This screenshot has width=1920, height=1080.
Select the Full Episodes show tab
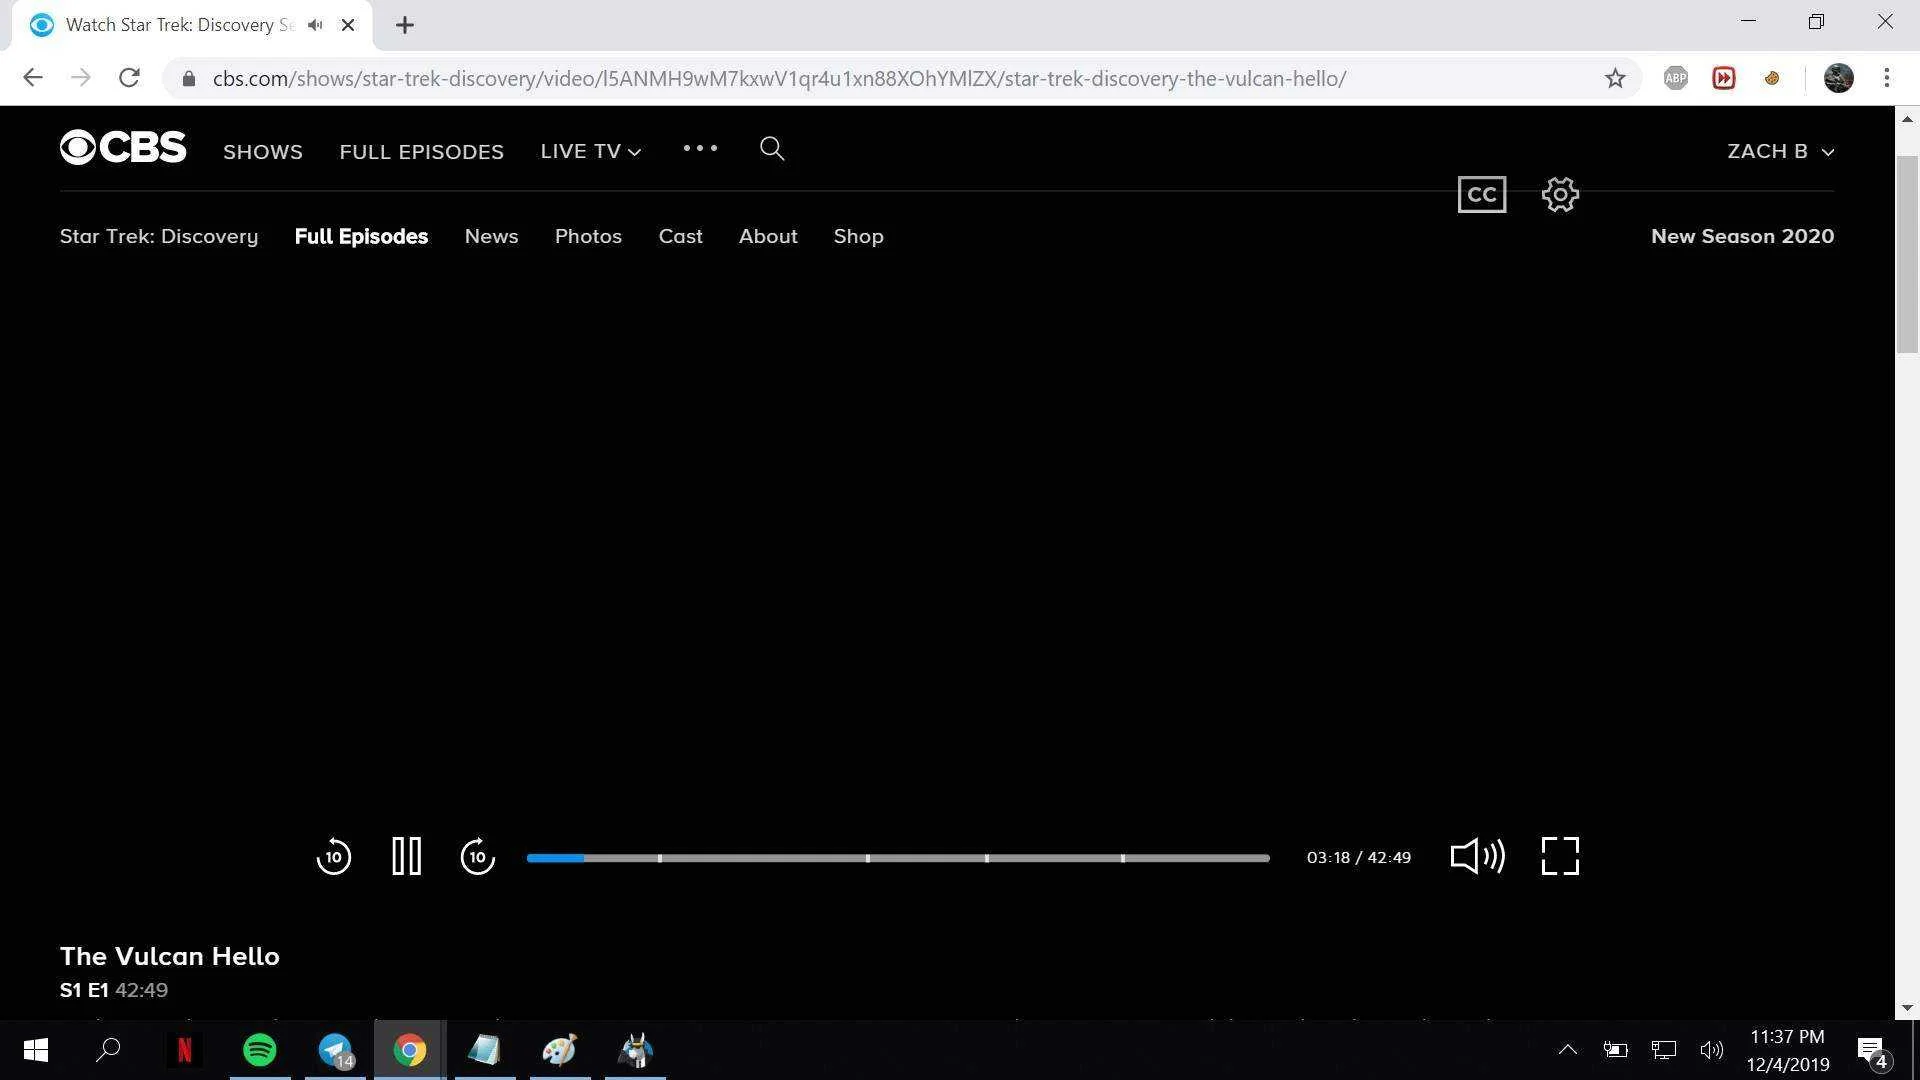(x=361, y=237)
